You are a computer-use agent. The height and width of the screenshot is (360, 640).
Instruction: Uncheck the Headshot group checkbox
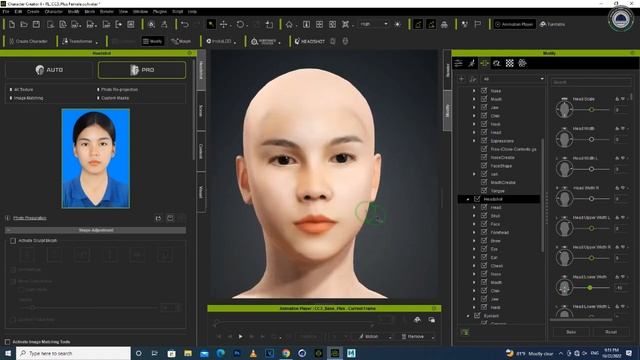click(477, 199)
